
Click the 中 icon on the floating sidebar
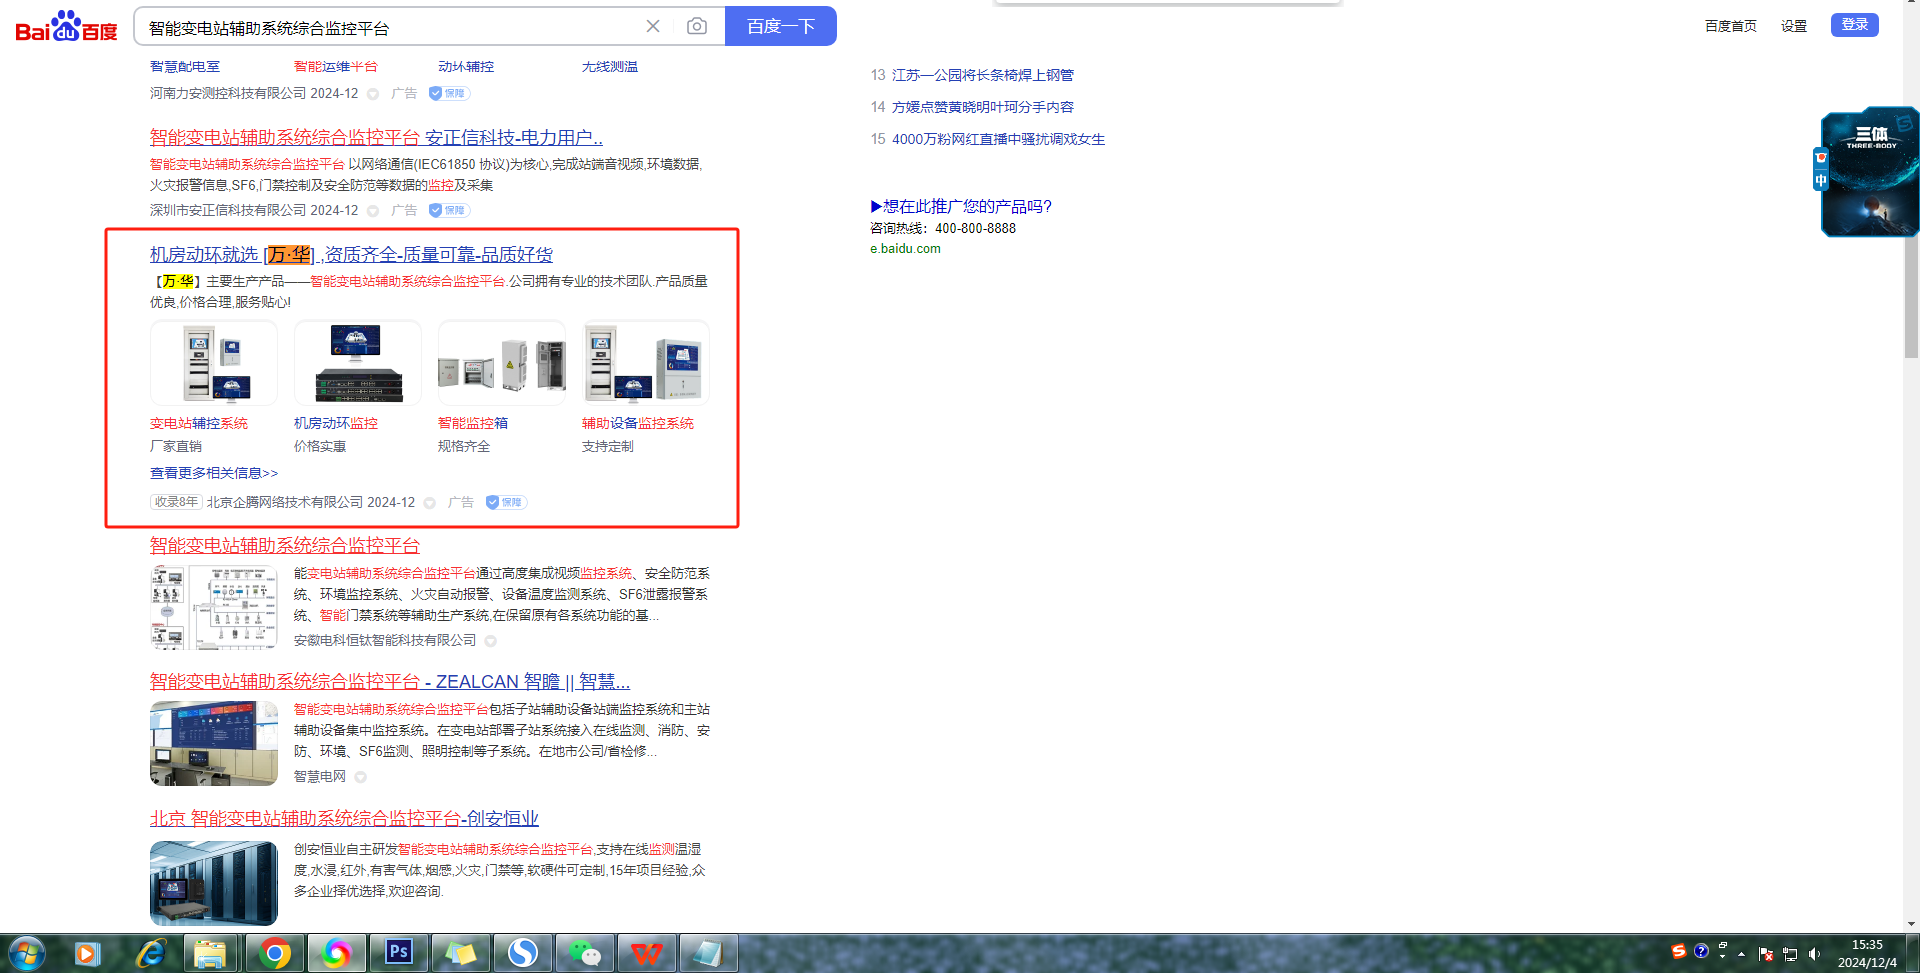point(1821,181)
